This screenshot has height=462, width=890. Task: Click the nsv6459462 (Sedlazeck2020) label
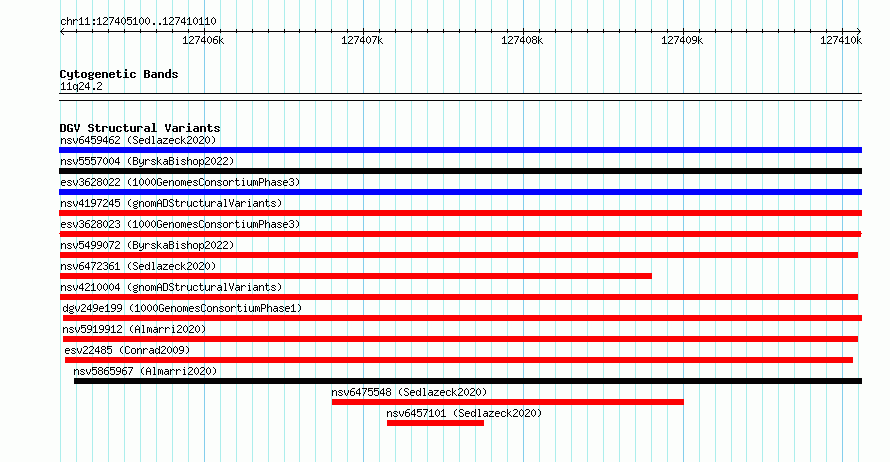138,140
